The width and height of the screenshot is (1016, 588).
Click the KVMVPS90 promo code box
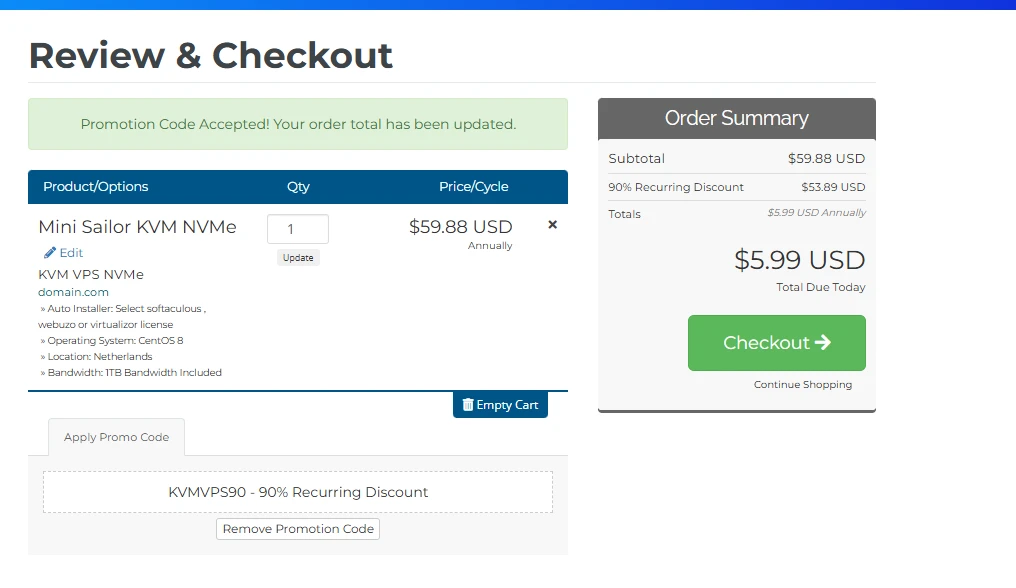click(298, 492)
